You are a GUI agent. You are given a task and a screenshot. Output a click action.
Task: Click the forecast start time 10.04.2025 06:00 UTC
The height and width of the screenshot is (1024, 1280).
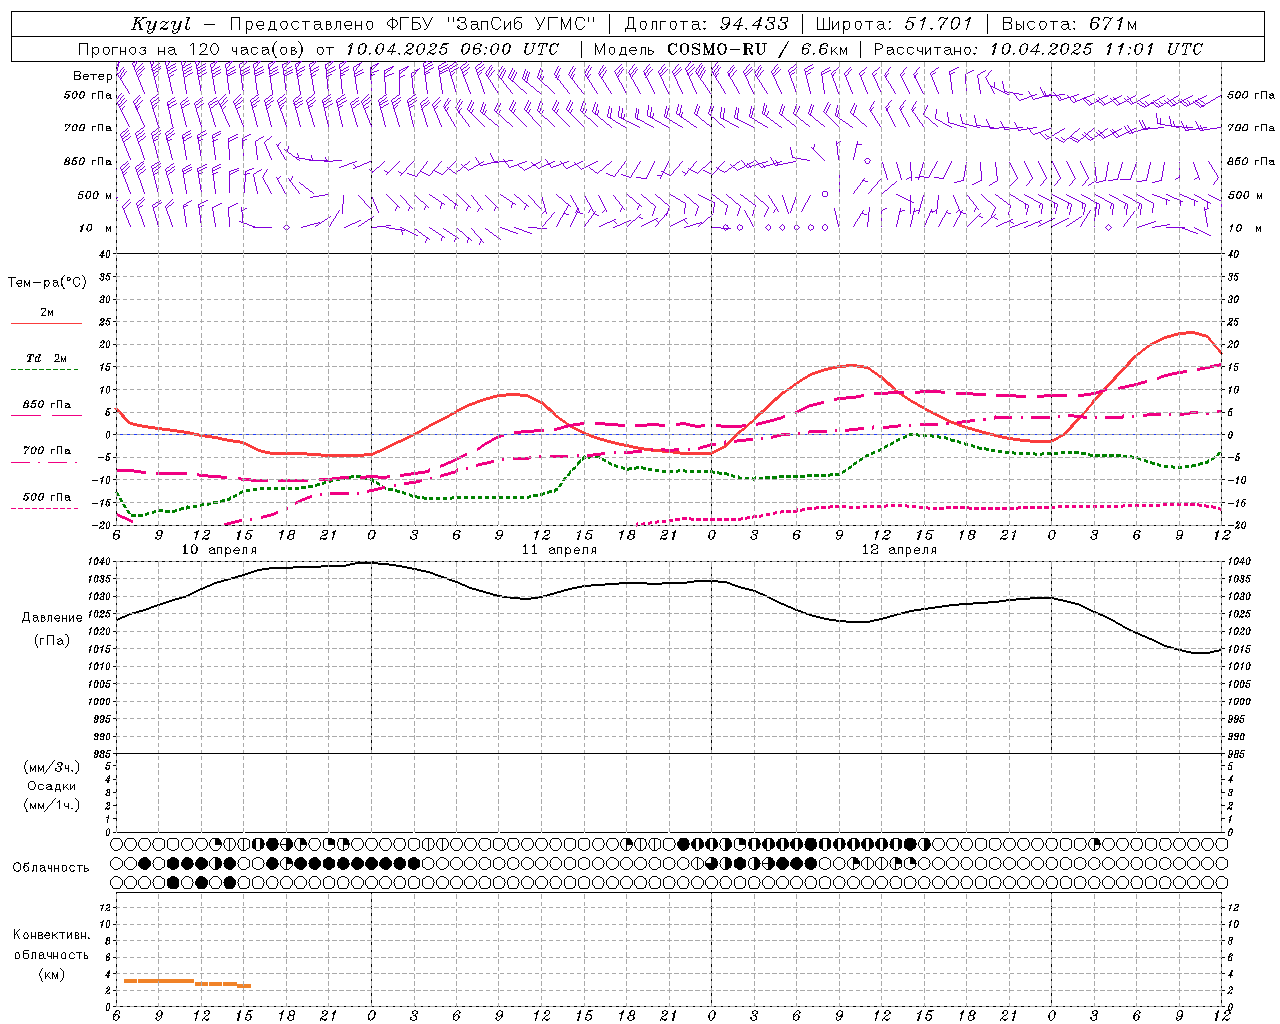452,49
